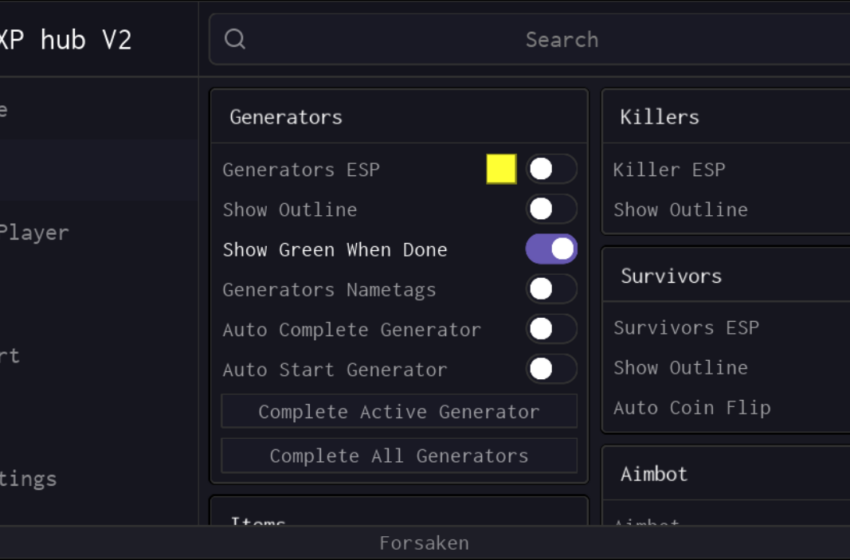Open the sidebar tab ending in 'rt'
850x560 pixels.
point(10,356)
